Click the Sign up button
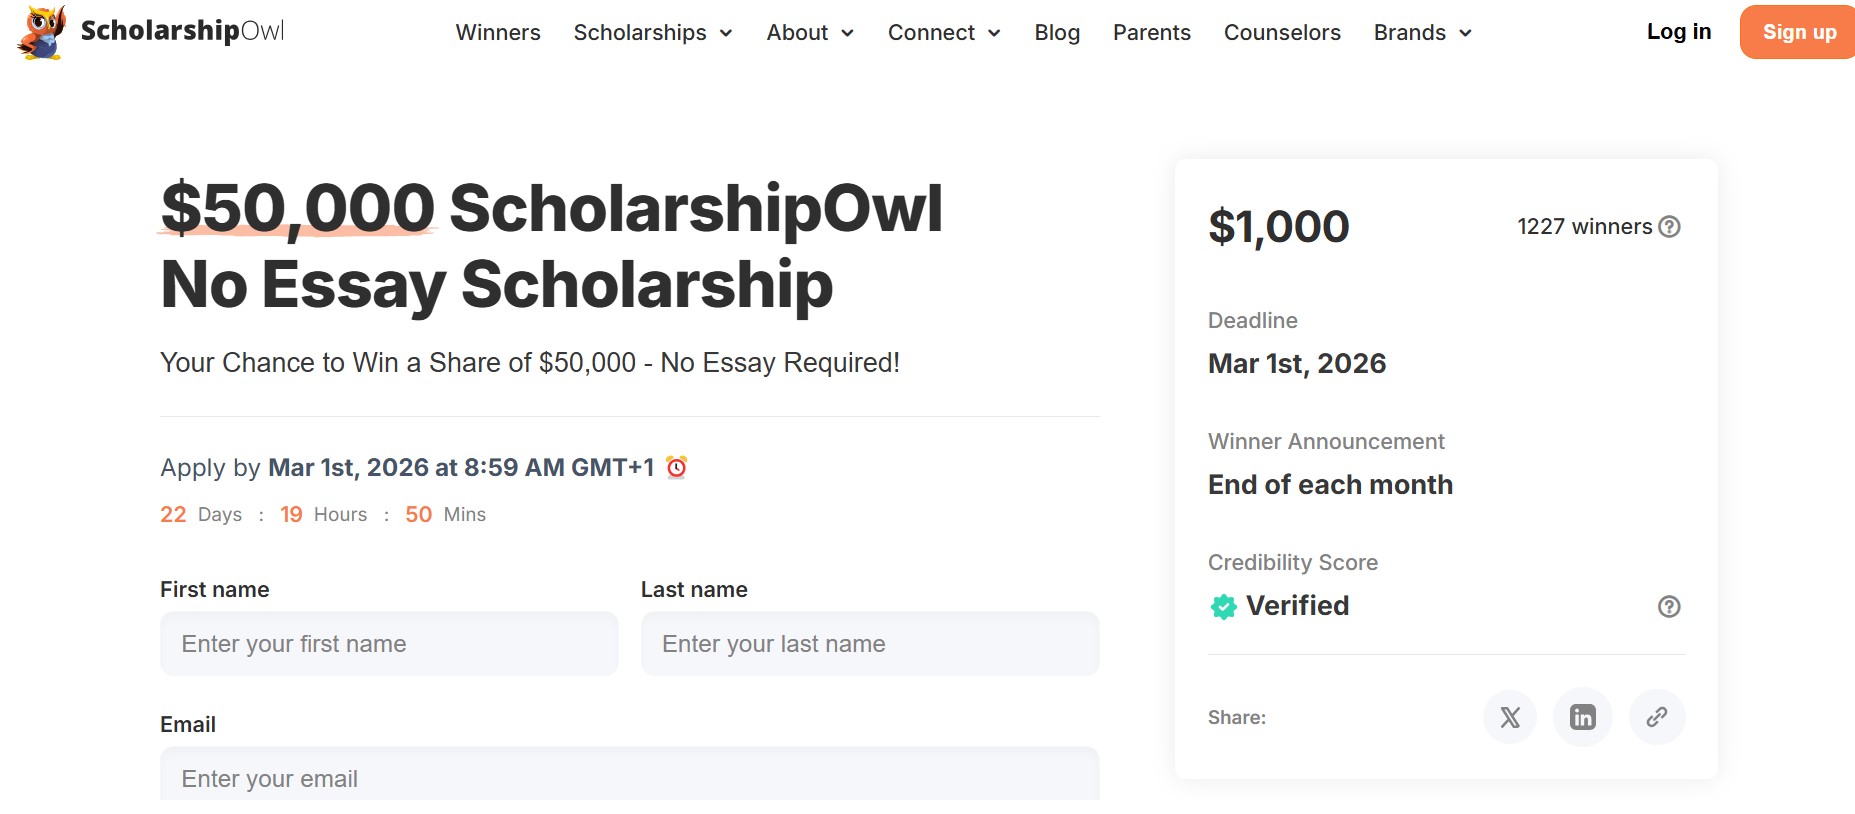This screenshot has width=1855, height=814. point(1796,31)
